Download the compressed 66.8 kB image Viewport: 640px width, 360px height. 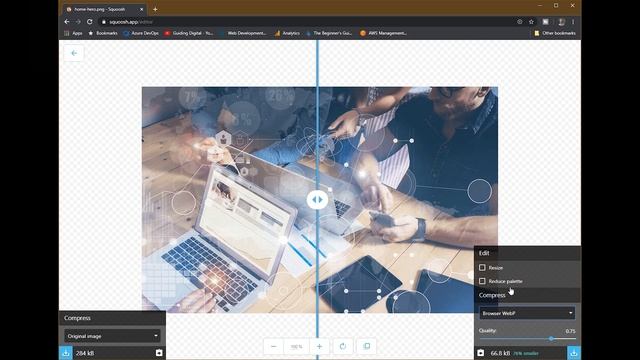574,353
